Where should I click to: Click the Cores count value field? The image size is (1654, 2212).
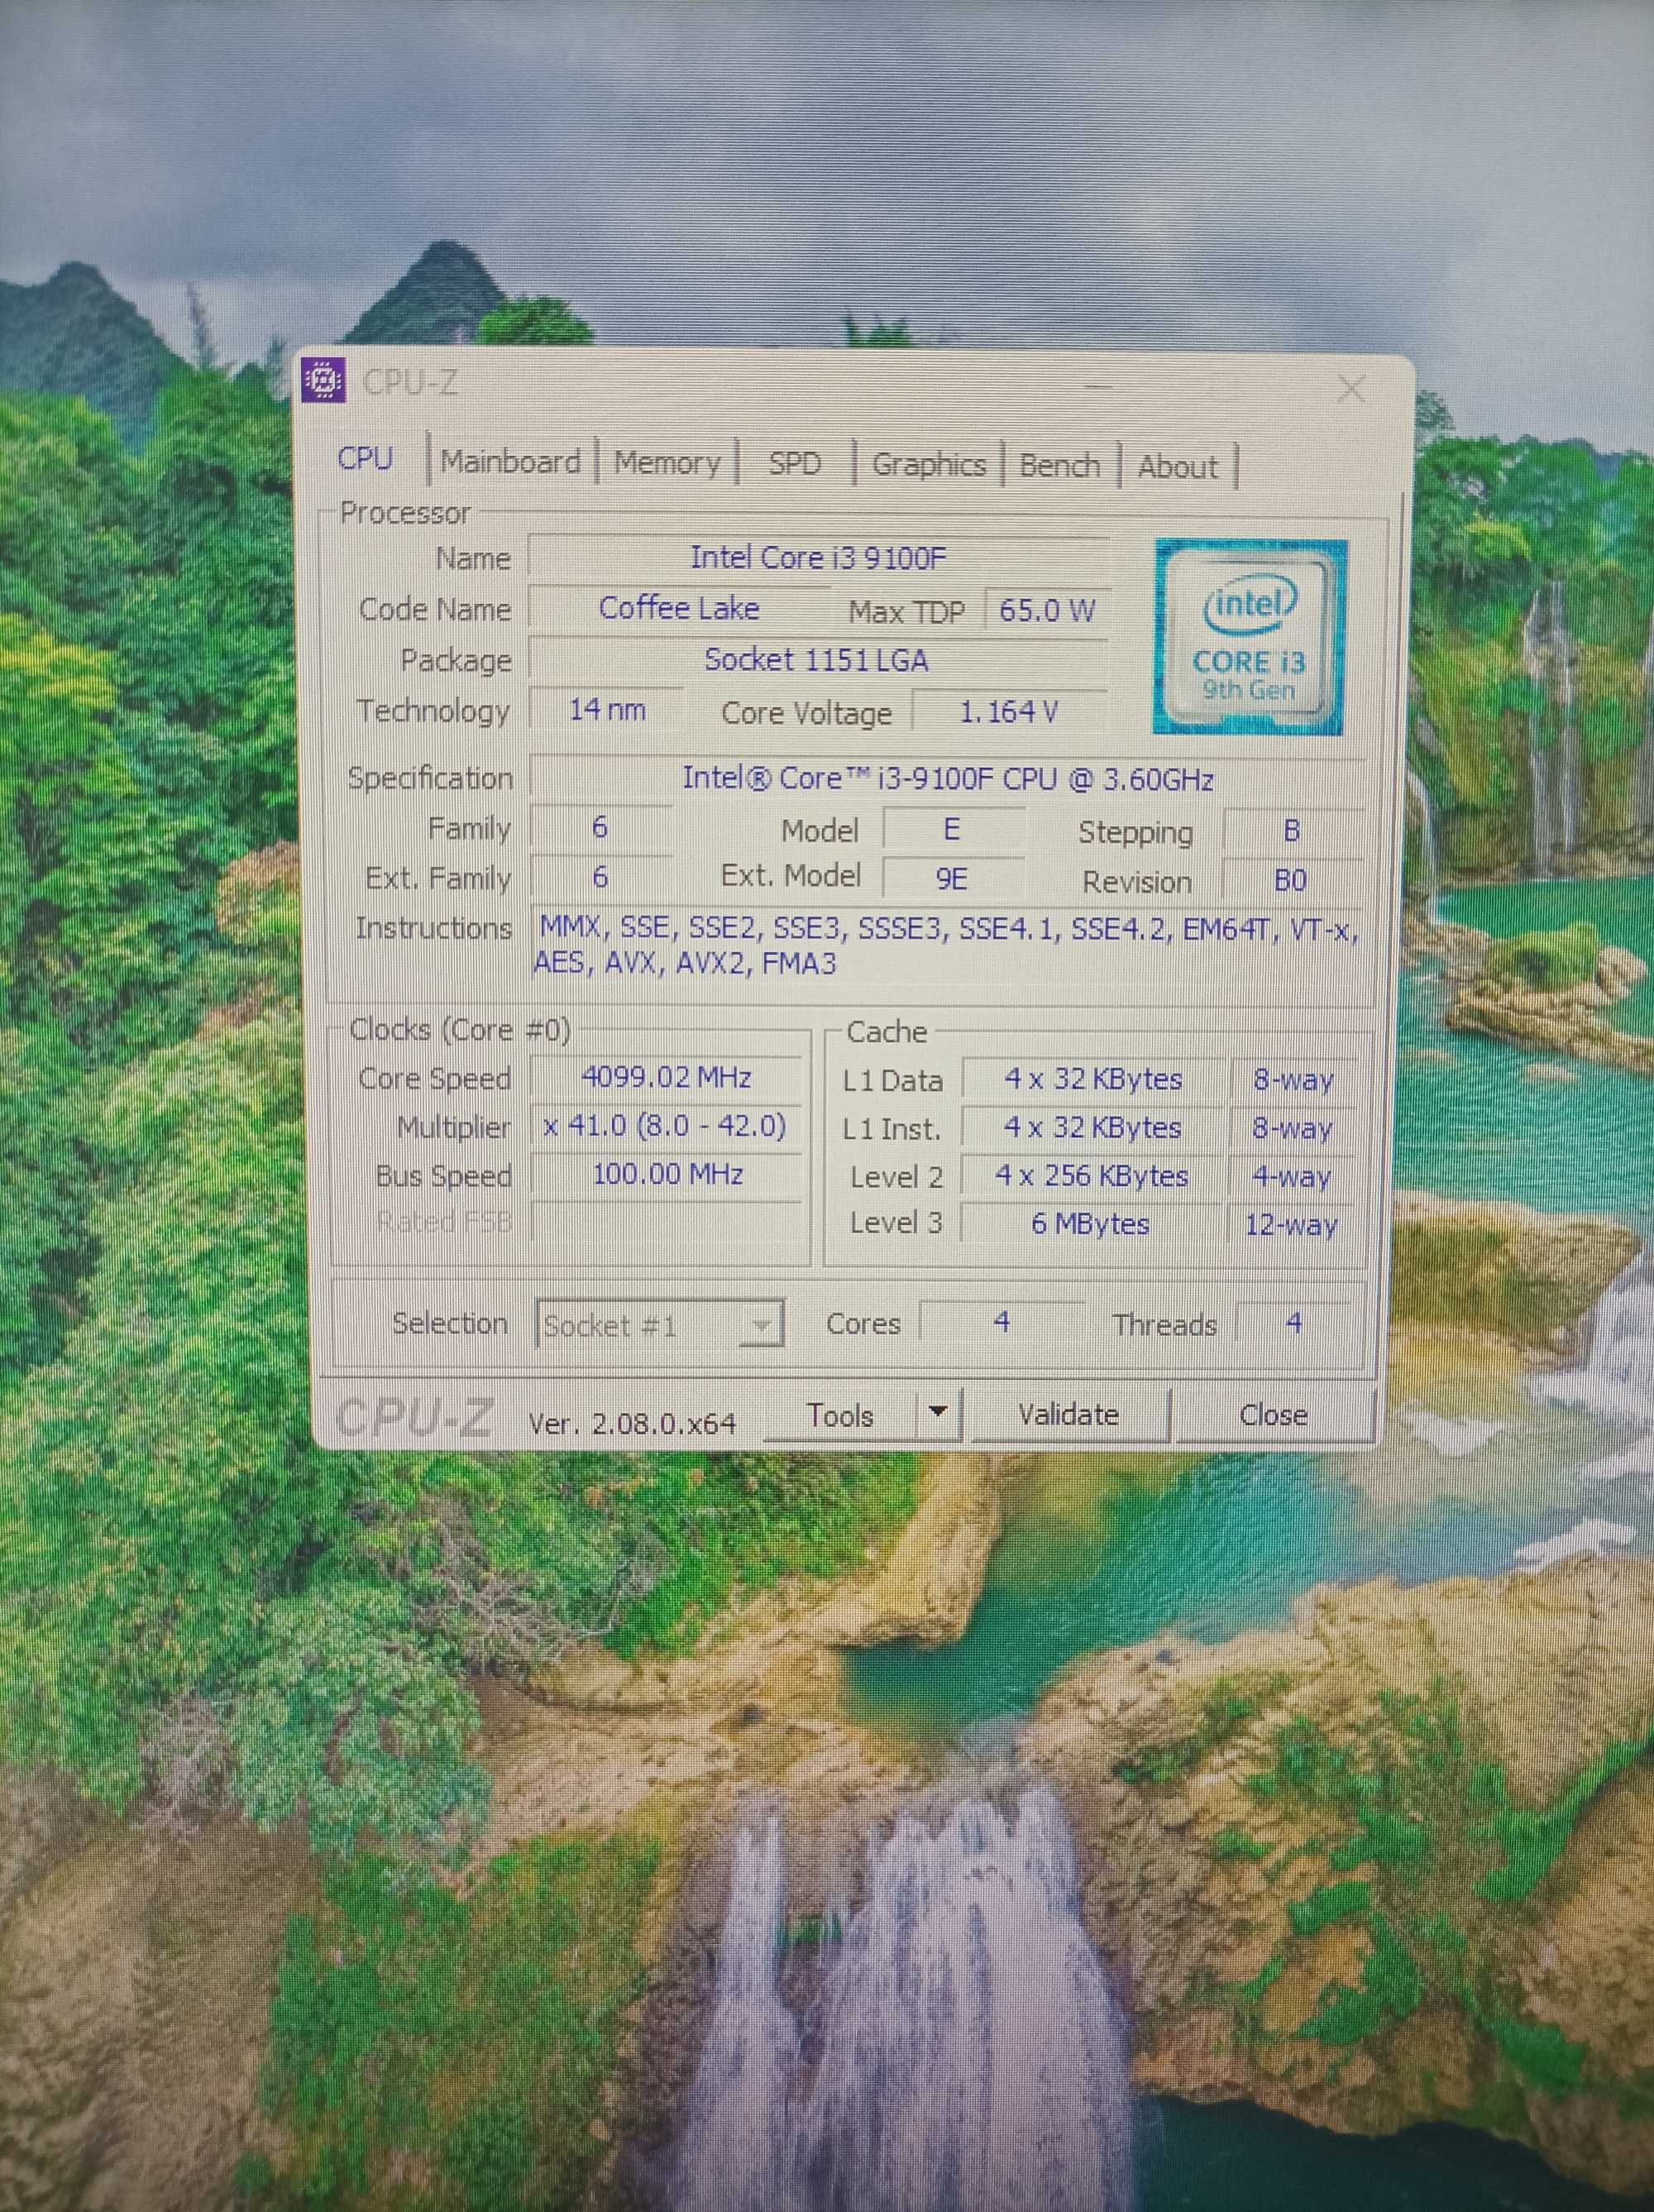coord(1001,1322)
